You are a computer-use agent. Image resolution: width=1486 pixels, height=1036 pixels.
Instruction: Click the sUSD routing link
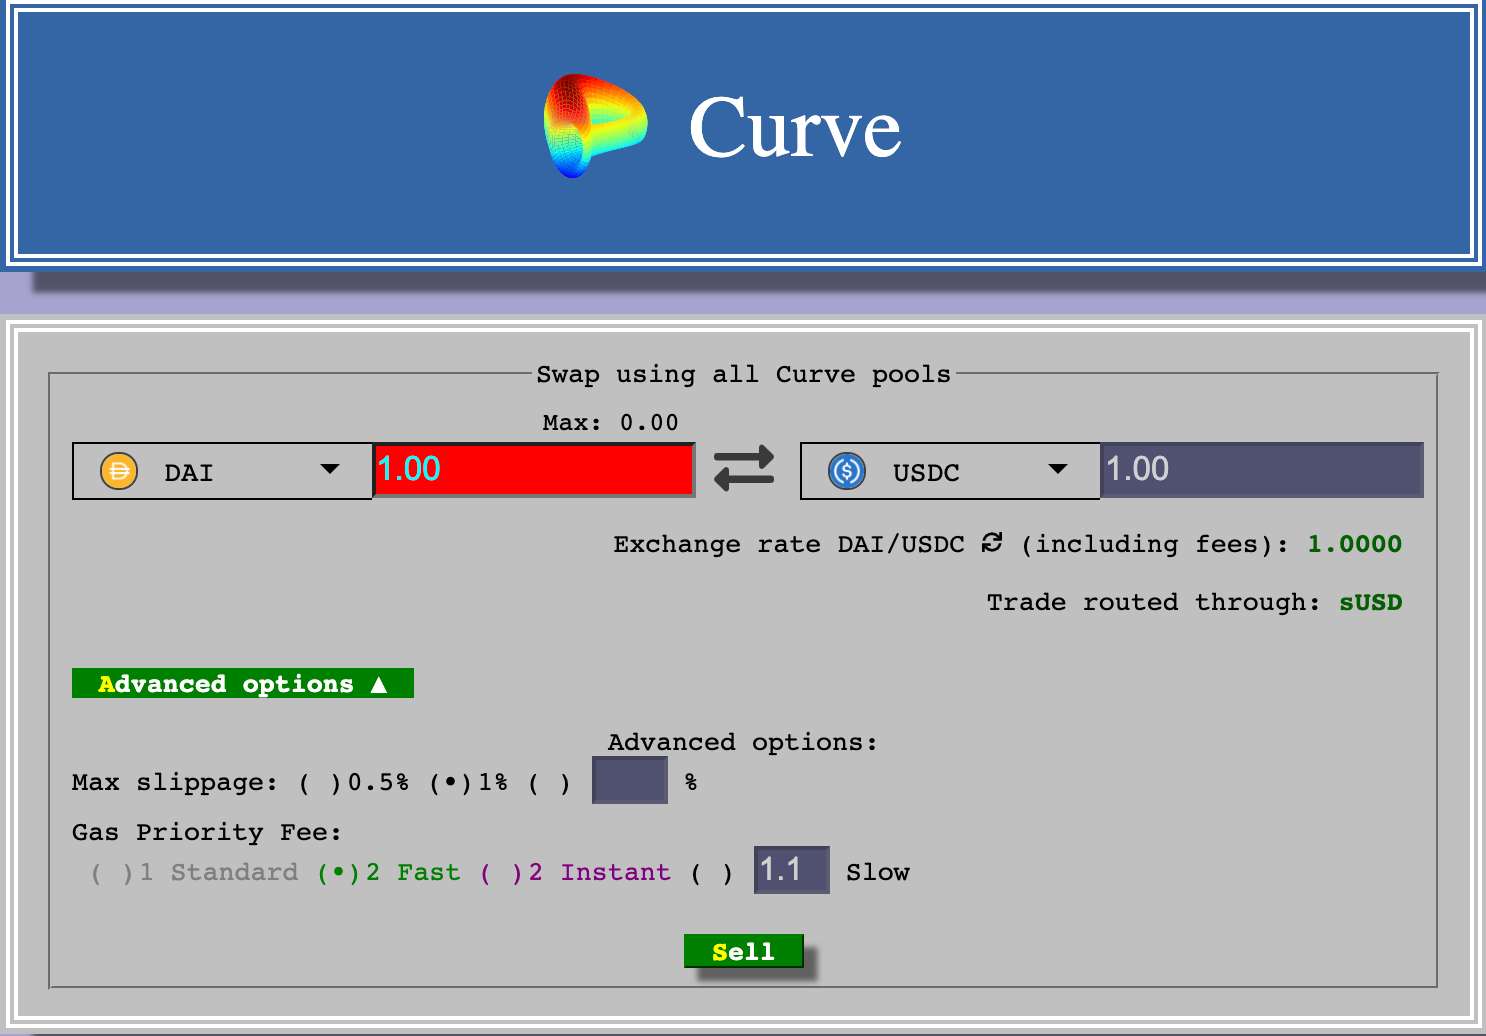point(1371,602)
